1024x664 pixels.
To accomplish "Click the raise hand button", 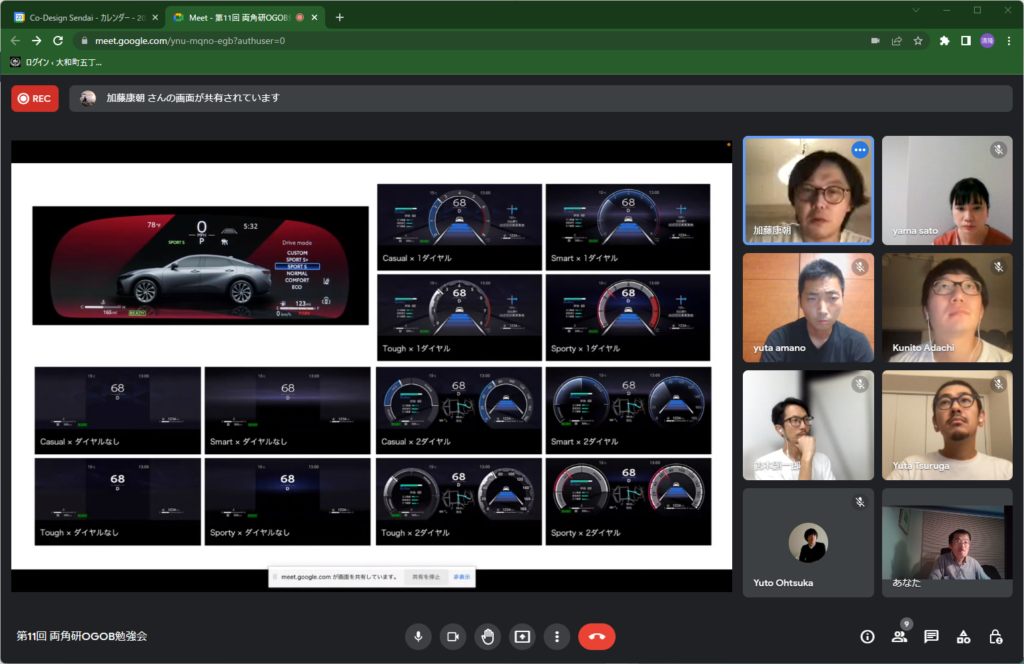I will pyautogui.click(x=487, y=636).
